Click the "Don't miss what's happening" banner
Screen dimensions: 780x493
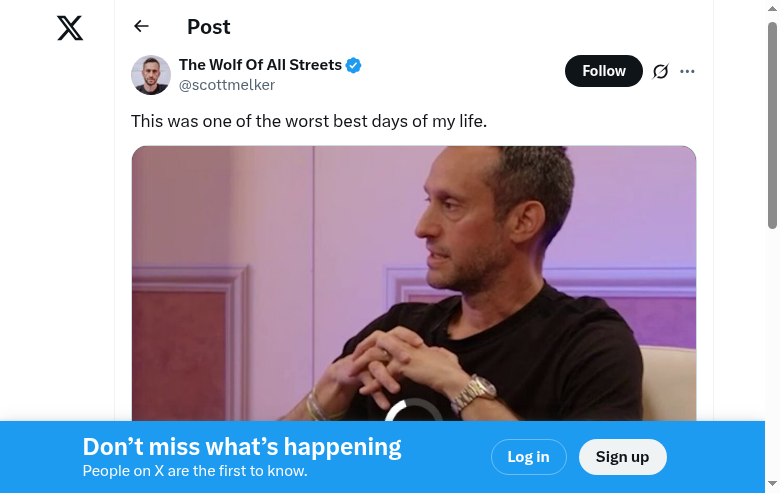(x=241, y=447)
